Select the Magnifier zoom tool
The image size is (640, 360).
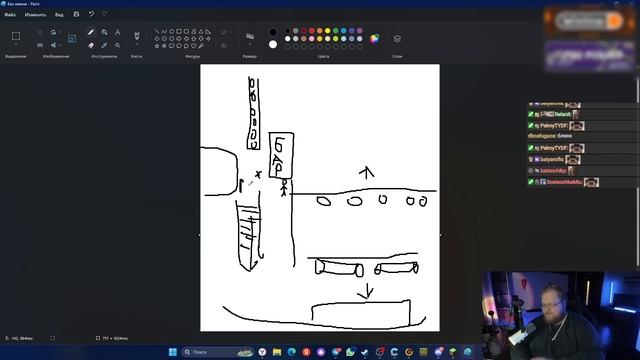(117, 45)
